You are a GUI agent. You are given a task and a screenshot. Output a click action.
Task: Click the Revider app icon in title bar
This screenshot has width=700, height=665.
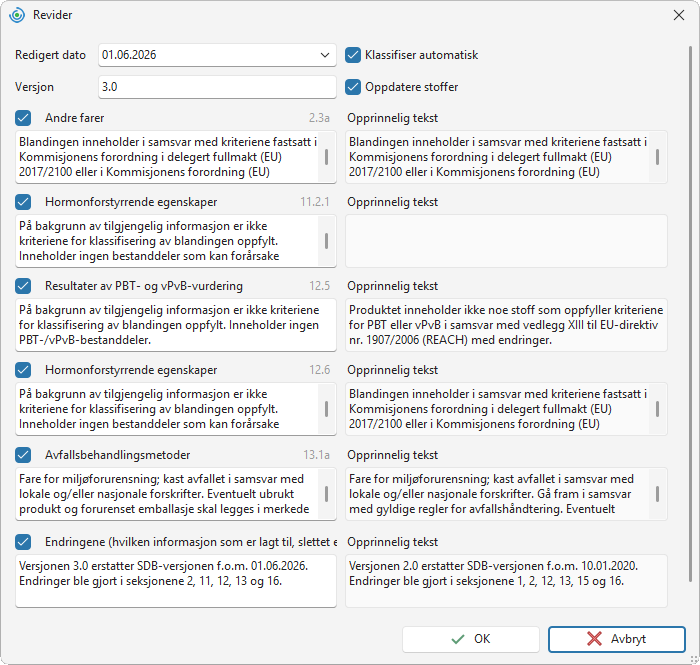(17, 15)
